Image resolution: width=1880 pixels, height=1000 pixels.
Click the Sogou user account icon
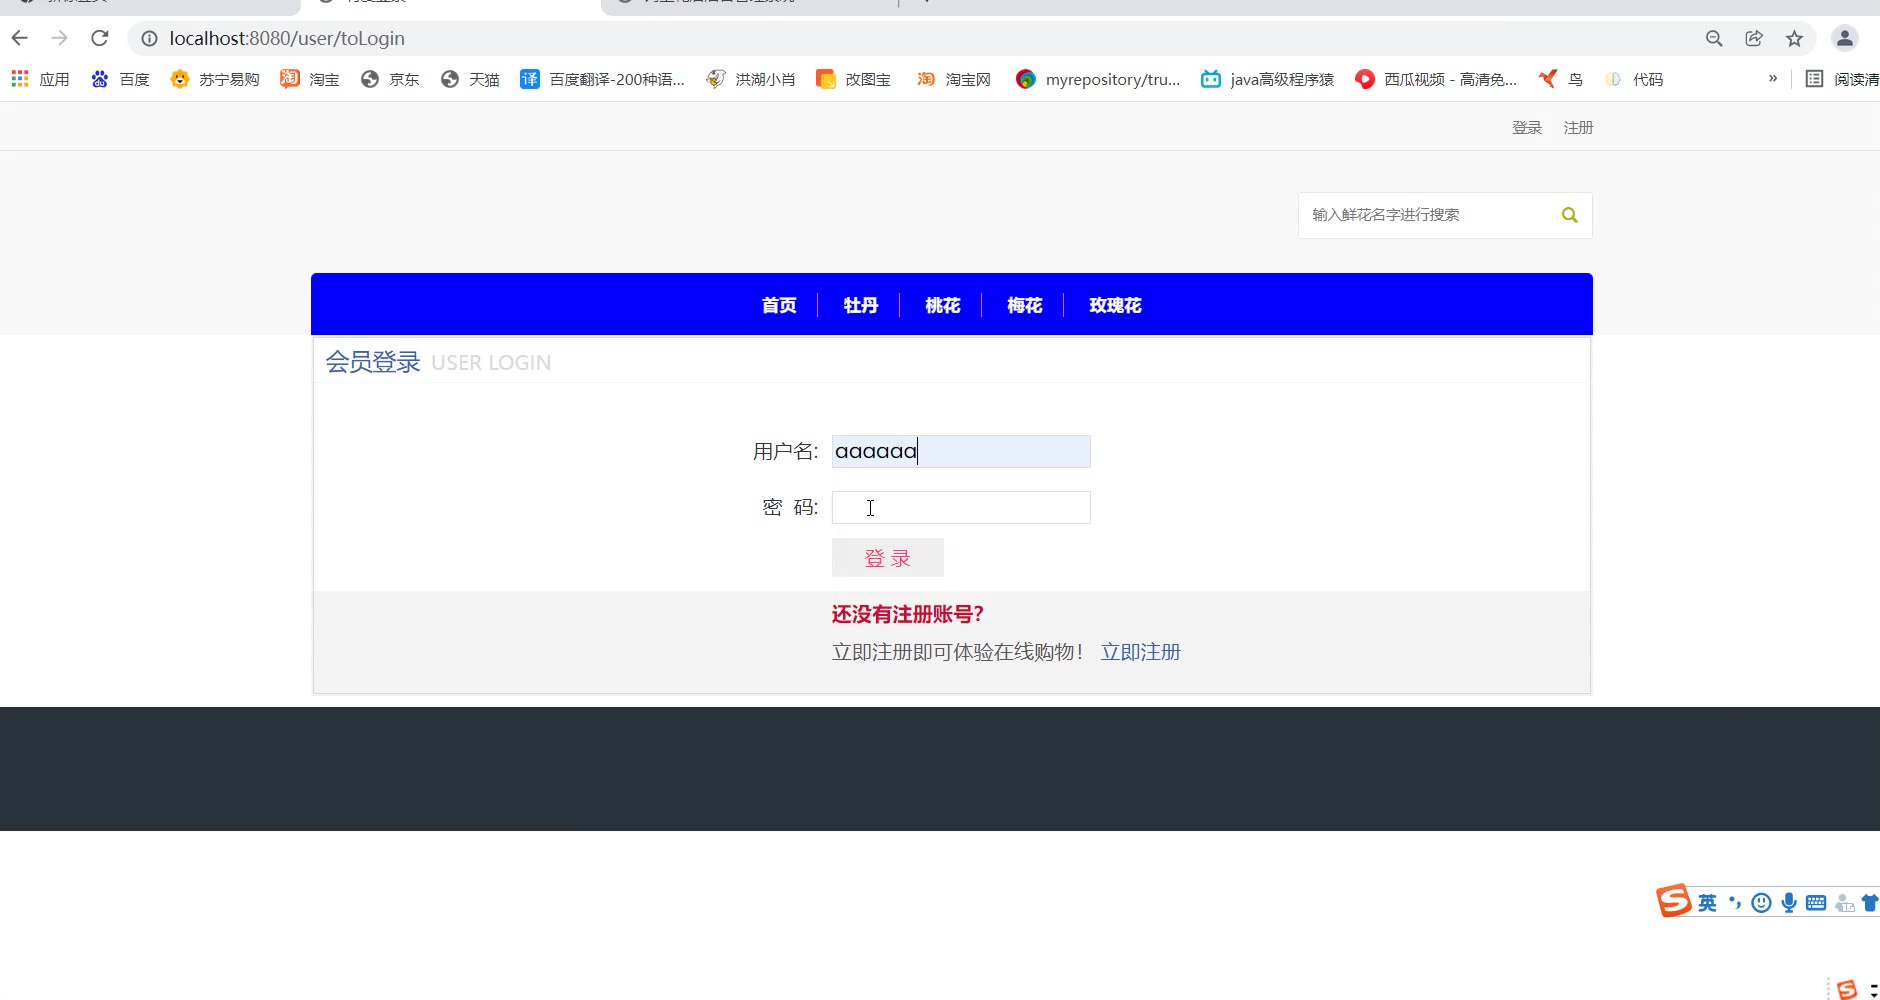(1845, 903)
